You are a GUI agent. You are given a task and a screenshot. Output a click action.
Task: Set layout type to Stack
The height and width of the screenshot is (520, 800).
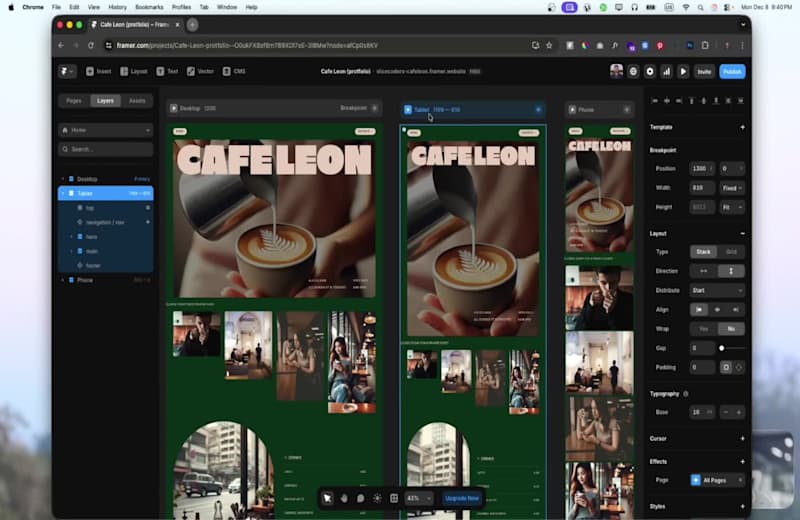704,252
